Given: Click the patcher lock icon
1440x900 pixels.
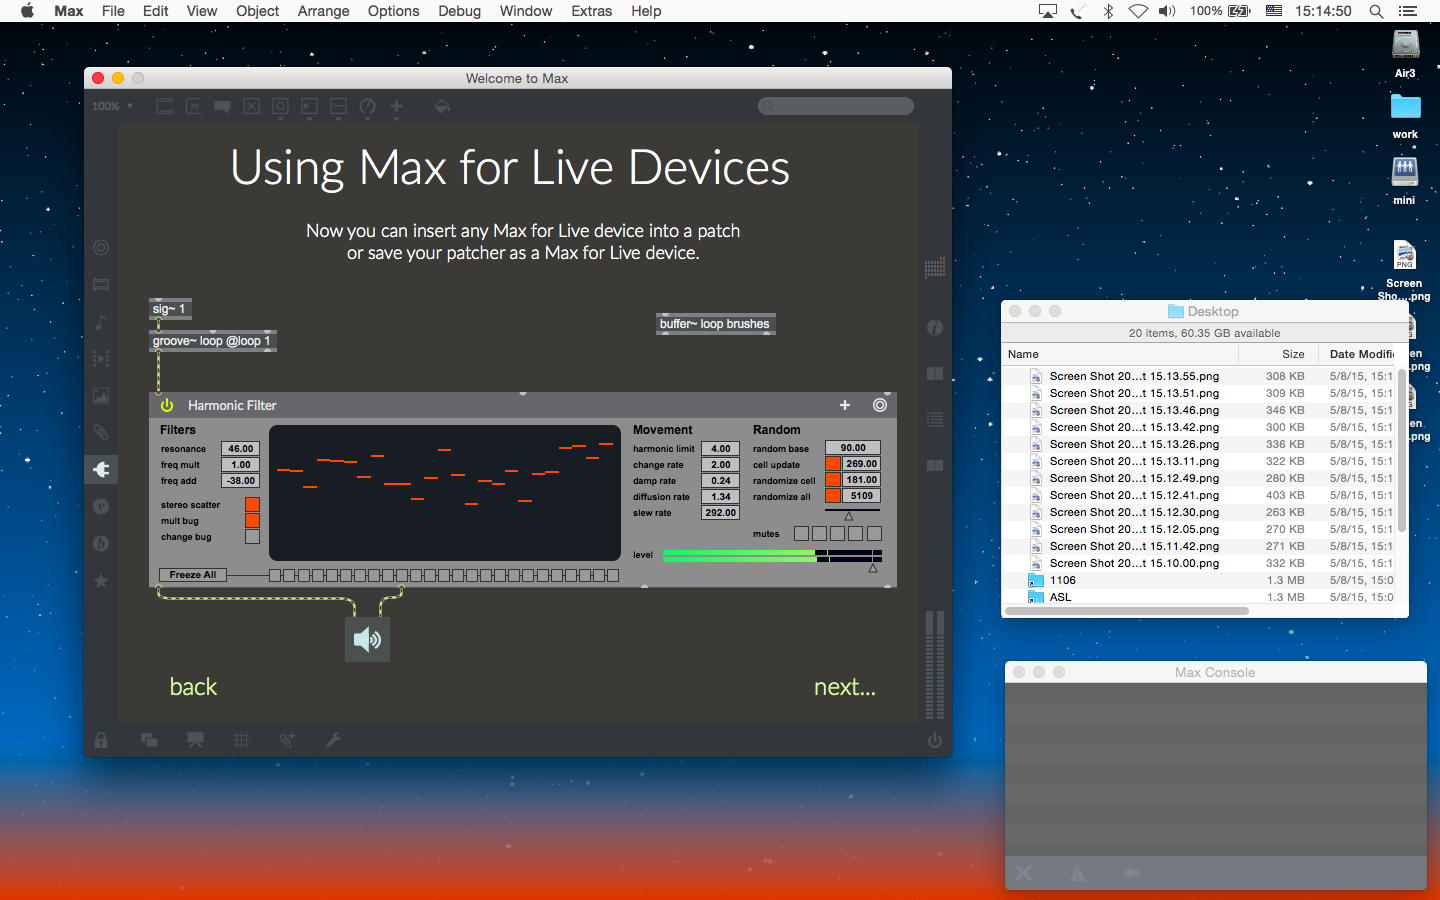Looking at the screenshot, I should [101, 740].
